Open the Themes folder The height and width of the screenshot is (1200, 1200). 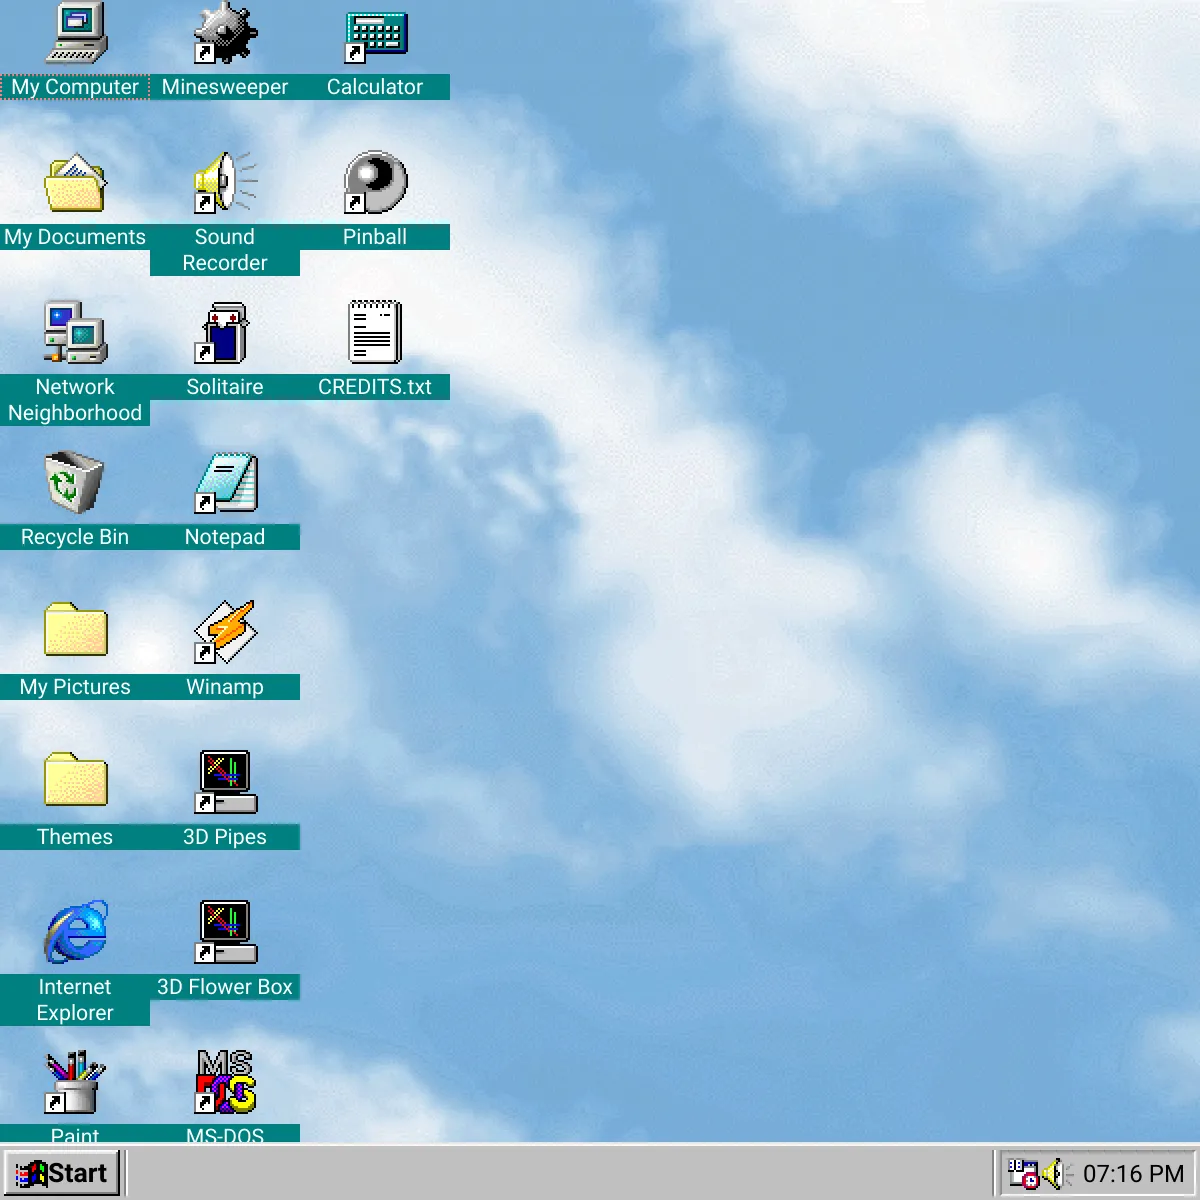coord(75,785)
